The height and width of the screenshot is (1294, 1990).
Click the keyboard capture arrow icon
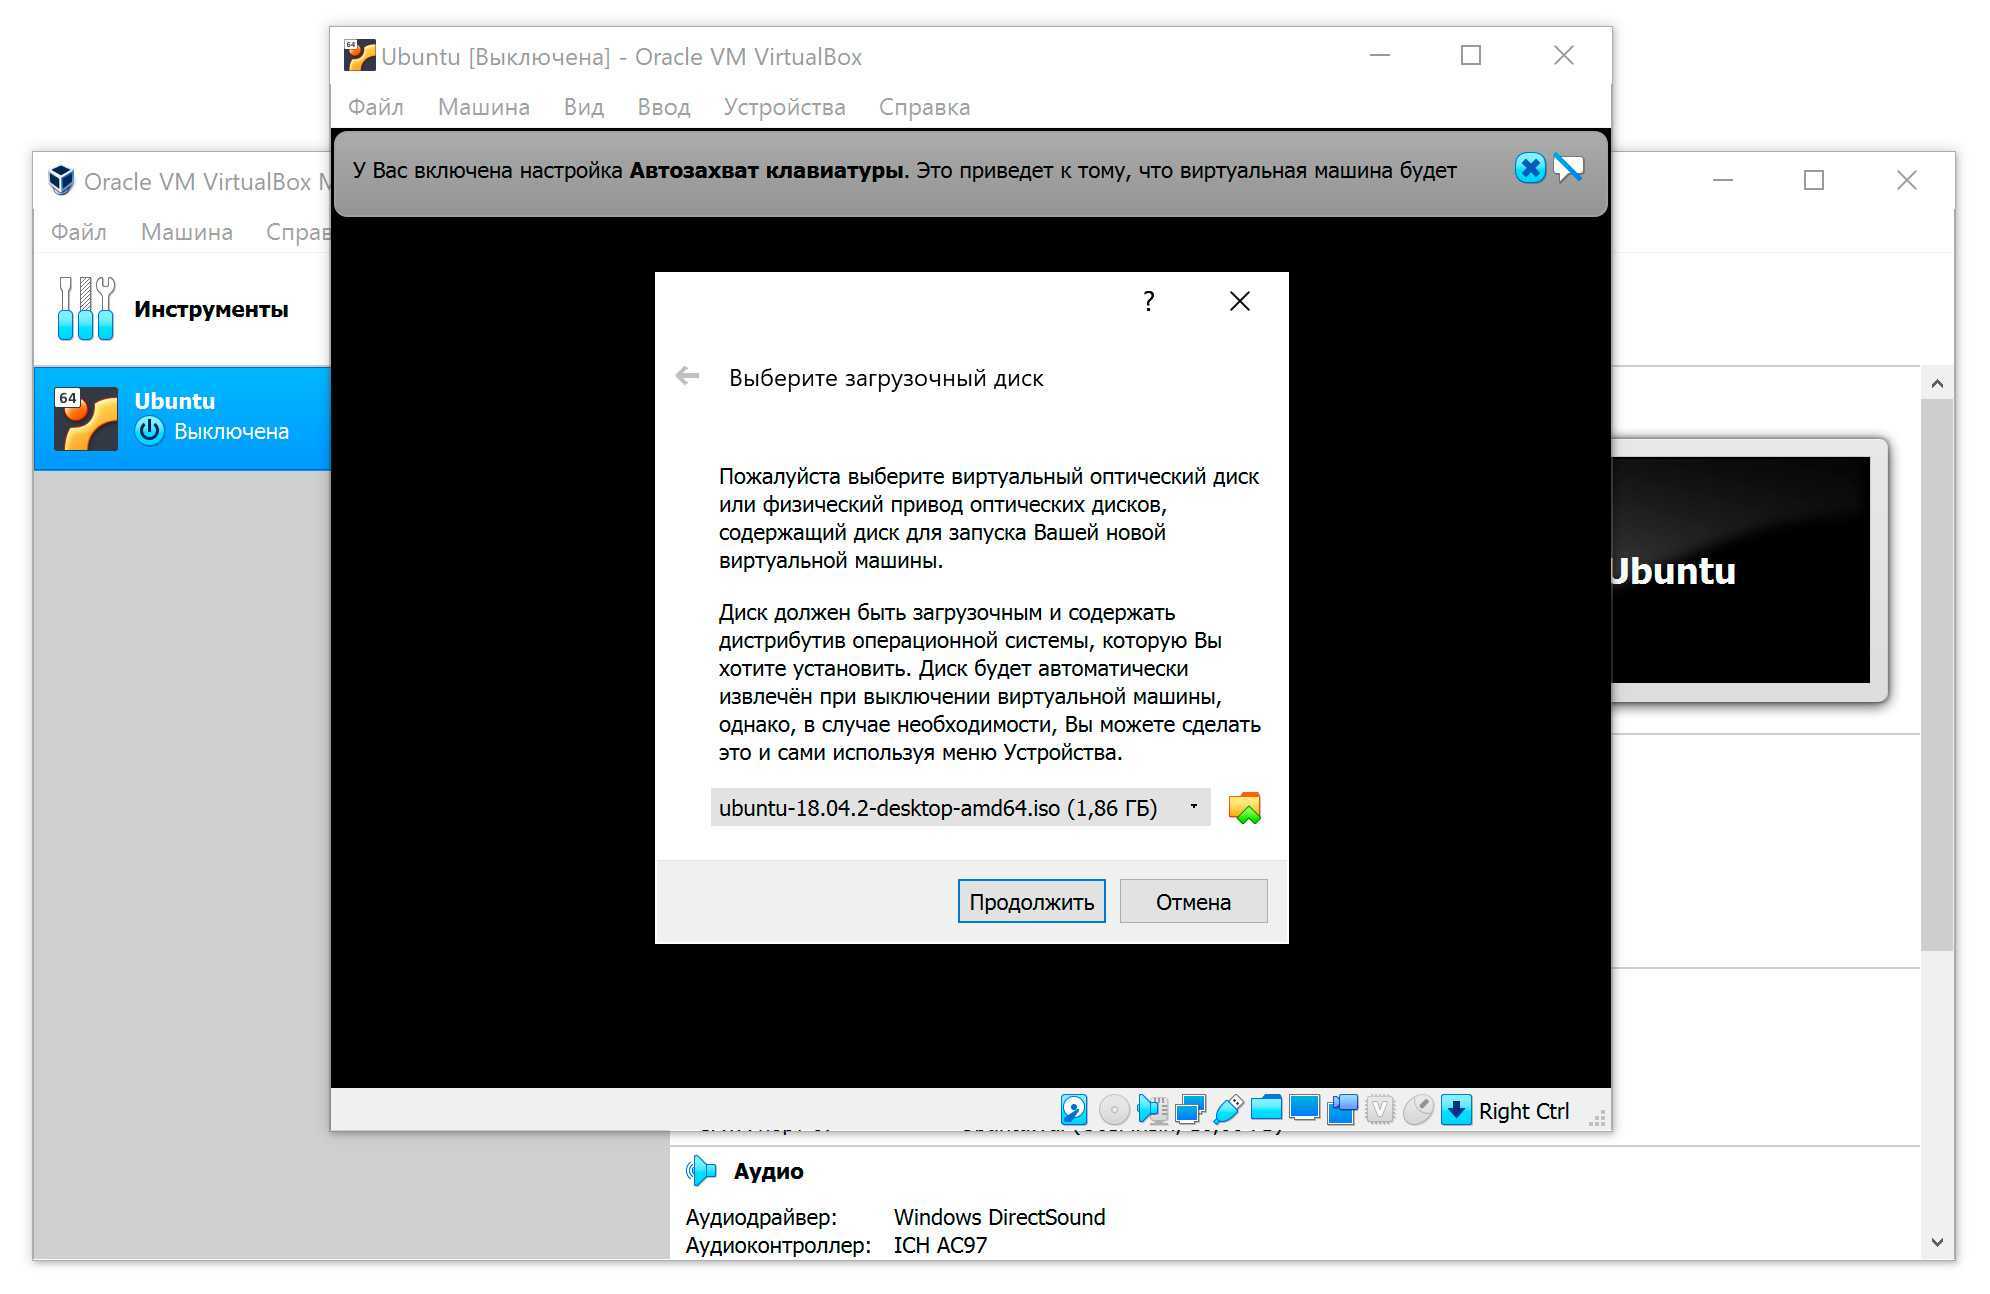click(x=1456, y=1110)
